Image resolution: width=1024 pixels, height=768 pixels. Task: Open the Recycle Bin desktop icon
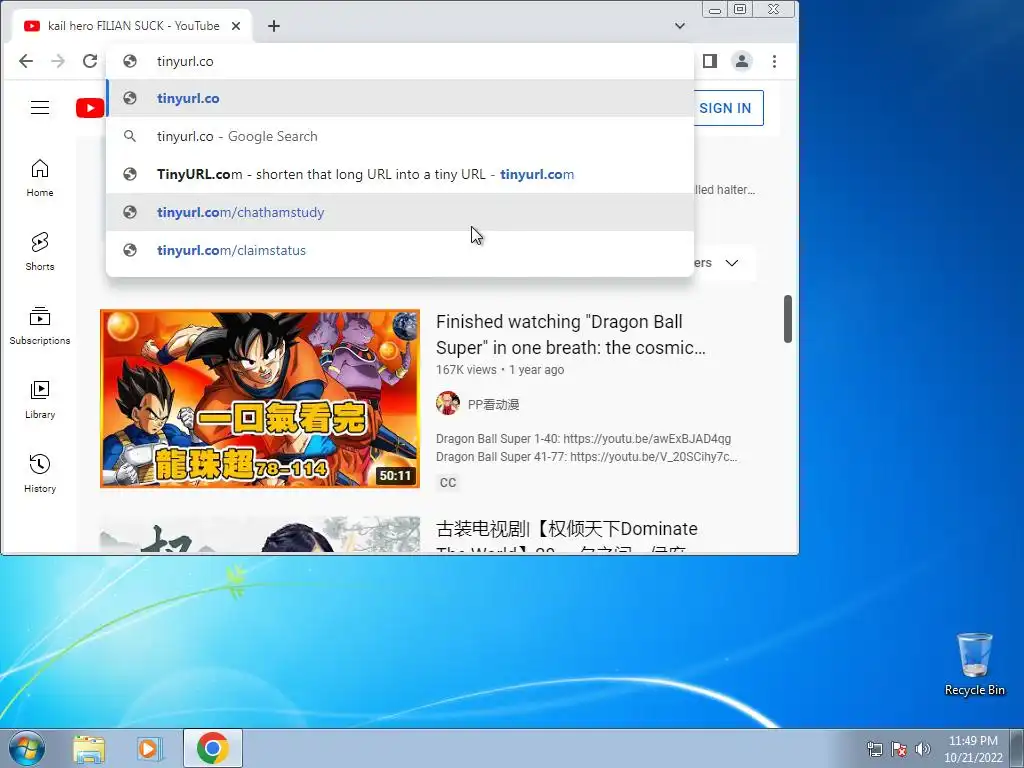click(x=974, y=665)
